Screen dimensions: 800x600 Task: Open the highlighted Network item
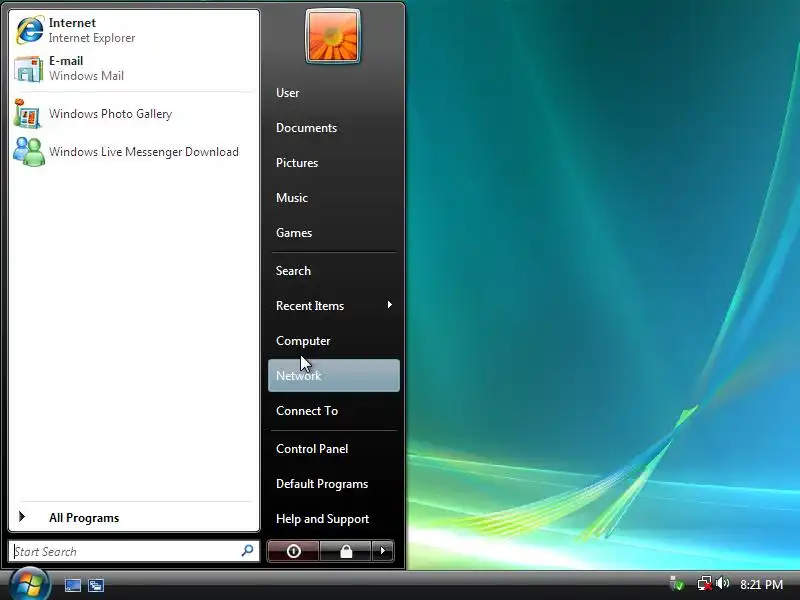pyautogui.click(x=334, y=376)
